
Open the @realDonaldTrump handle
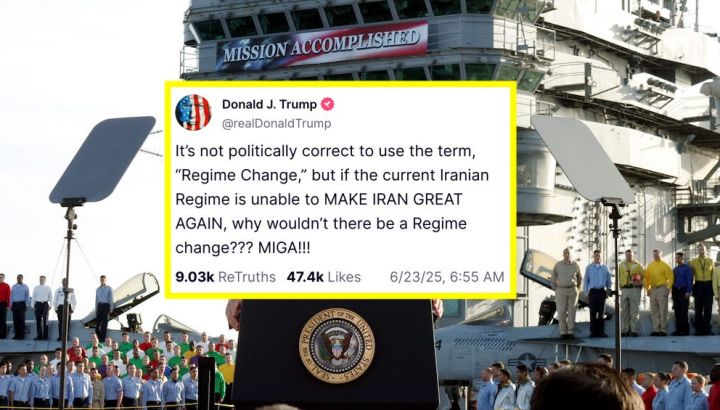tap(276, 124)
